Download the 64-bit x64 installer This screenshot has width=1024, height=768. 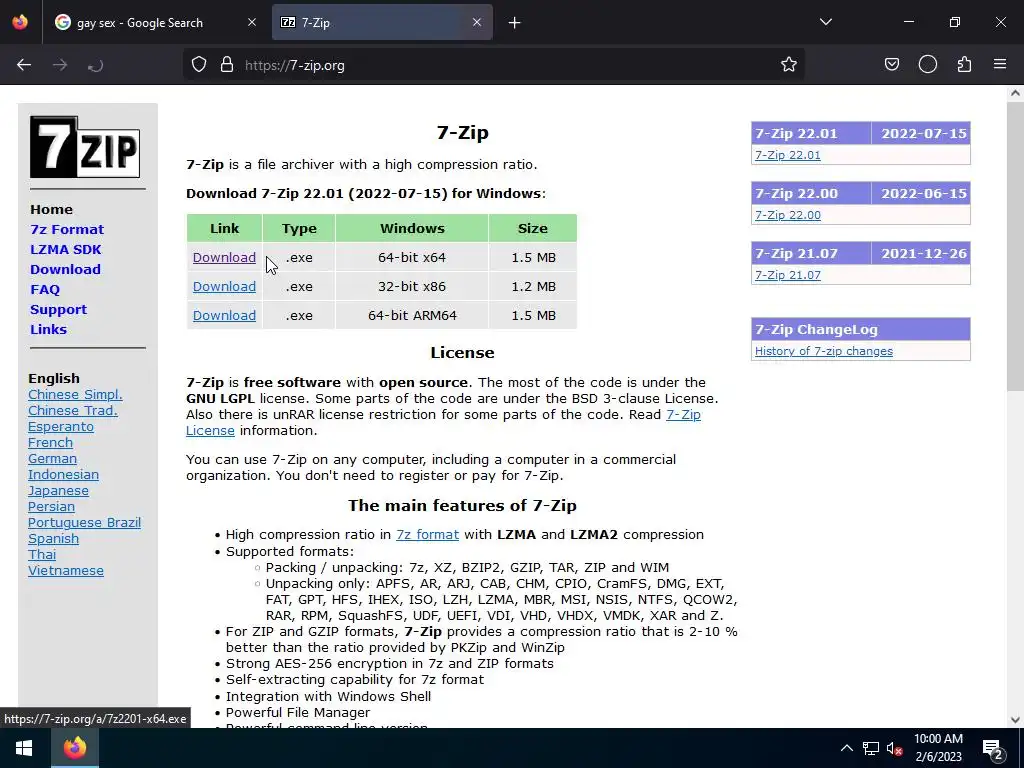click(224, 257)
